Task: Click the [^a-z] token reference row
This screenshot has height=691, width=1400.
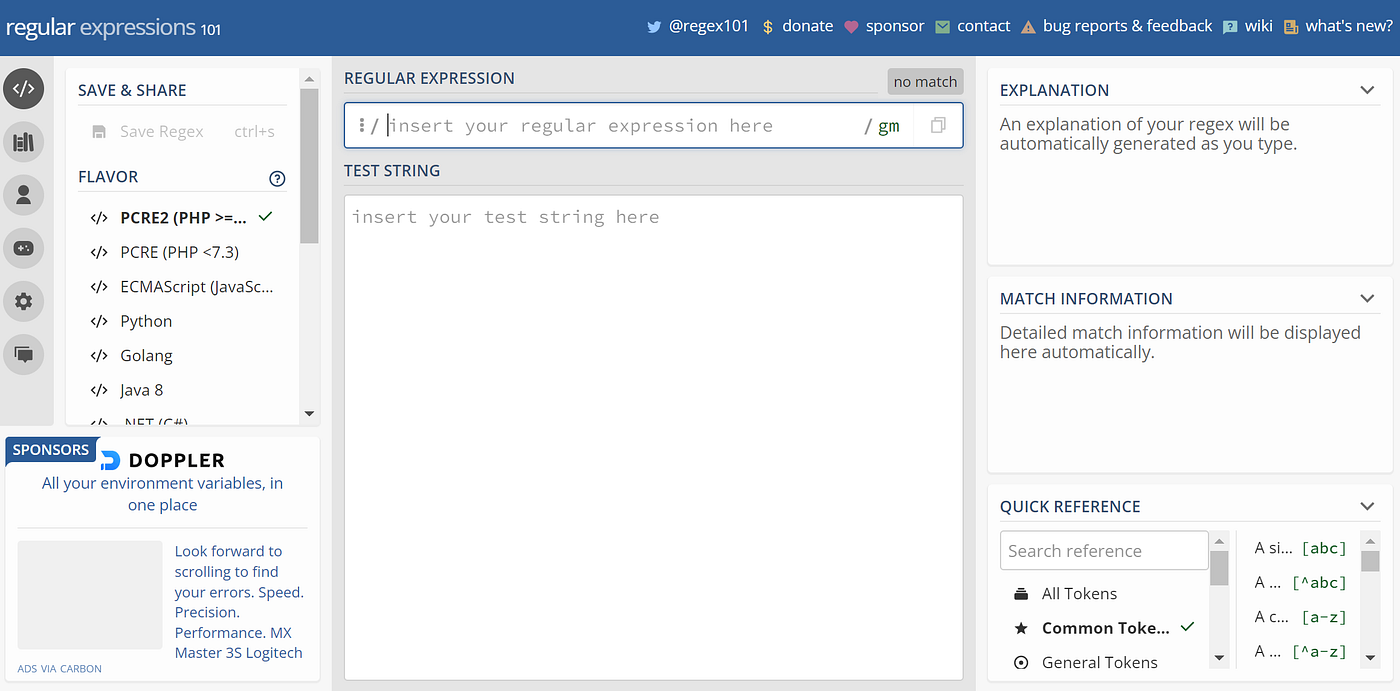Action: pyautogui.click(x=1301, y=652)
